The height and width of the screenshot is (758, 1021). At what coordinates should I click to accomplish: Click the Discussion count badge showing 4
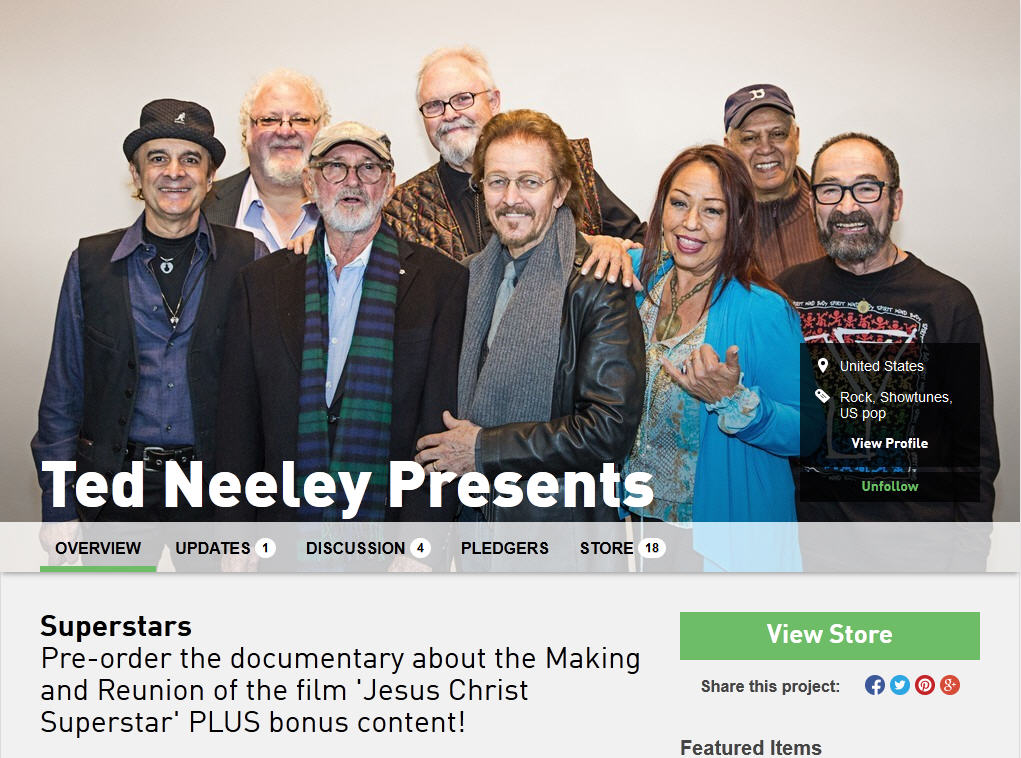[420, 548]
